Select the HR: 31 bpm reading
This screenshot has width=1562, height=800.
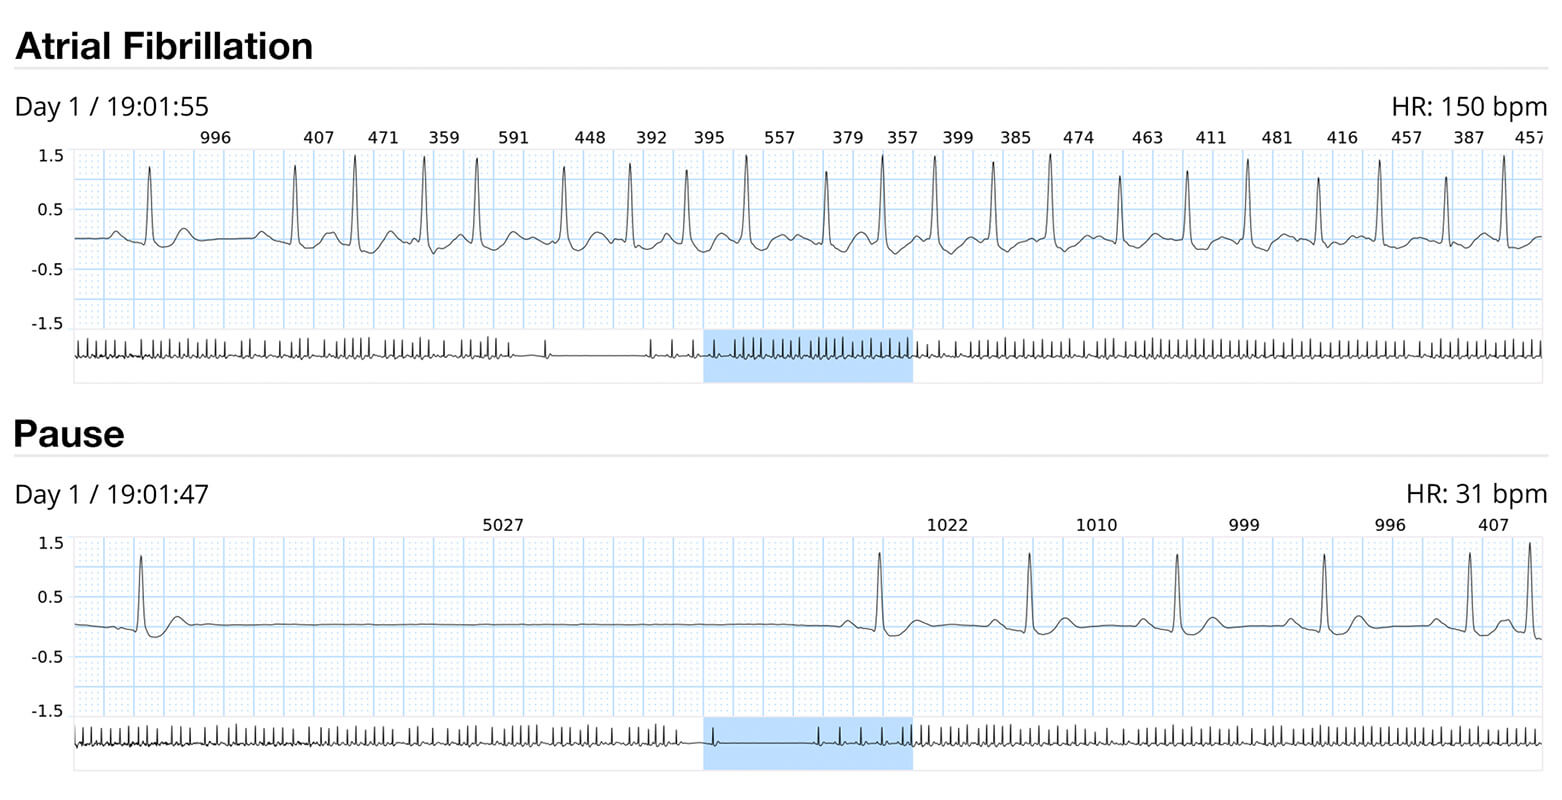(1477, 495)
